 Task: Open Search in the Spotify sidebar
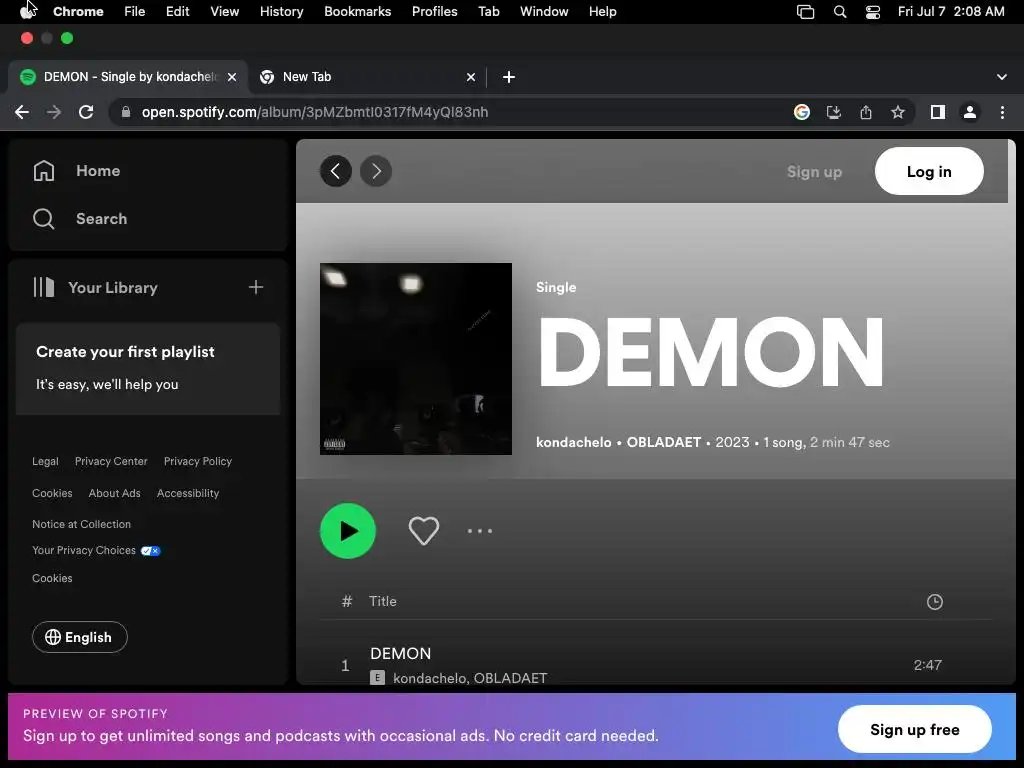click(80, 219)
